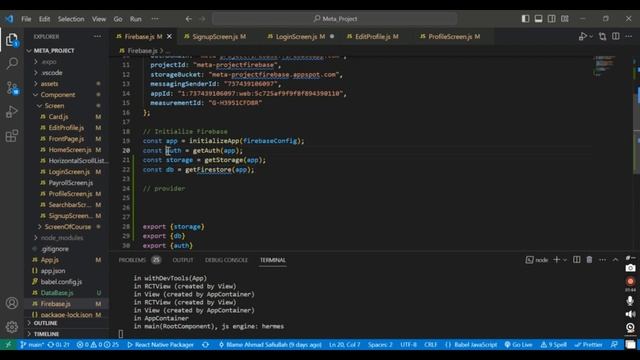Viewport: 640px width, 360px height.
Task: Switch to SignupScreen.js tab
Action: point(215,37)
